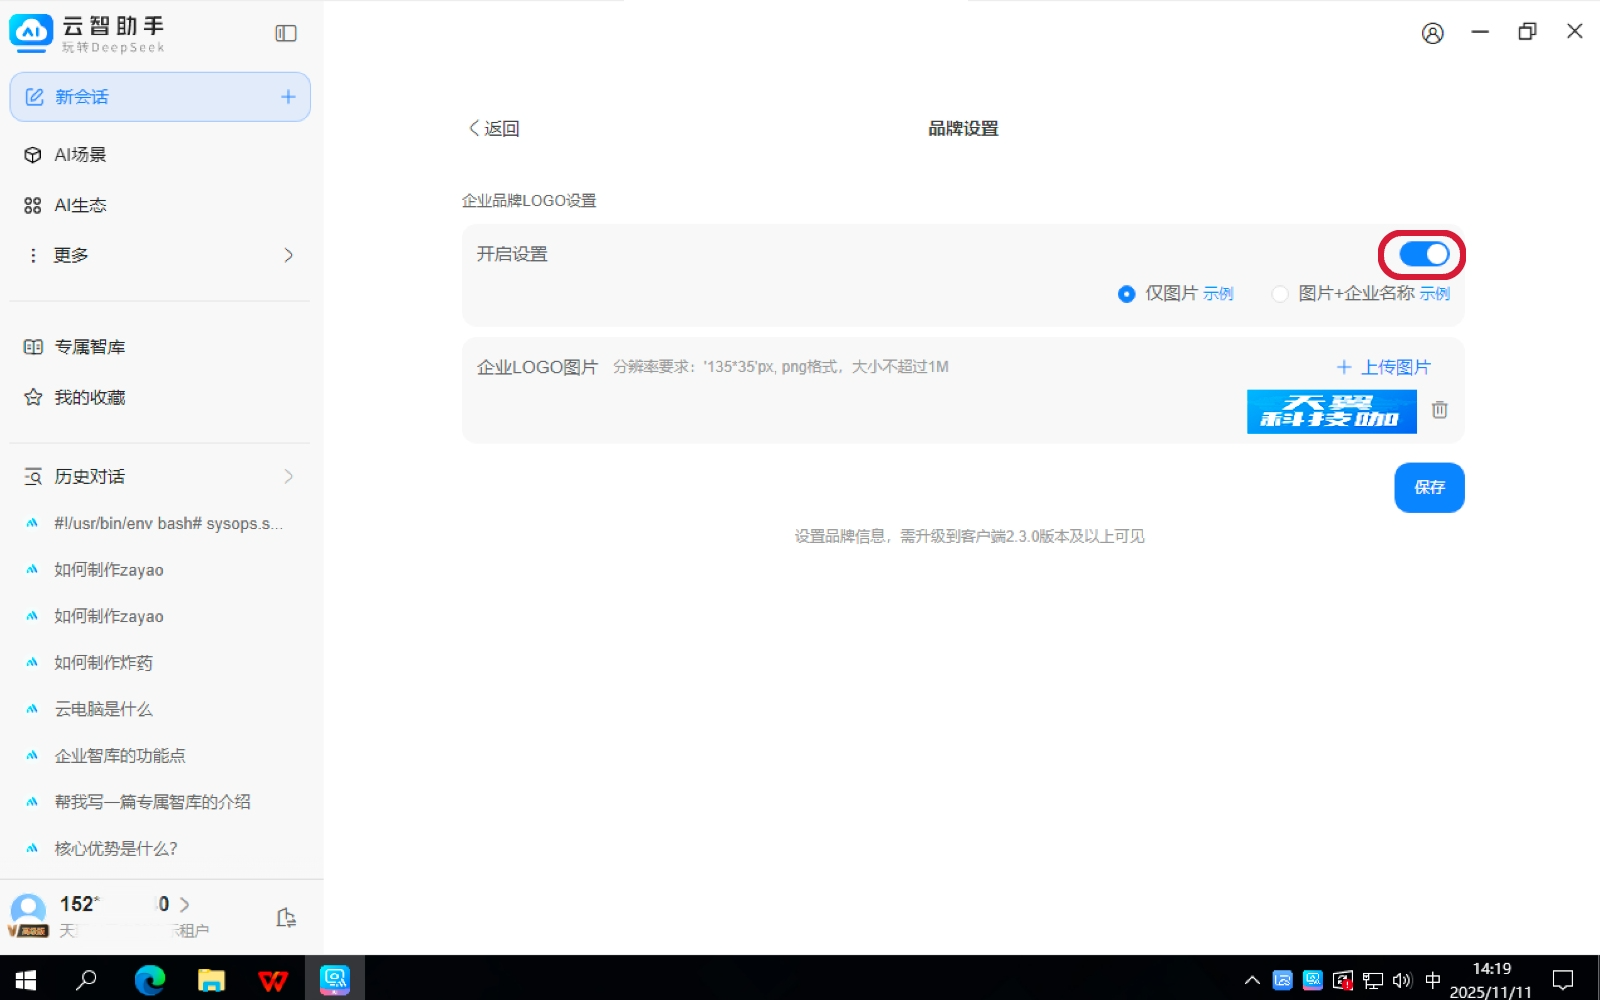Open 专属智库 in sidebar
Image resolution: width=1600 pixels, height=1000 pixels.
click(x=89, y=347)
